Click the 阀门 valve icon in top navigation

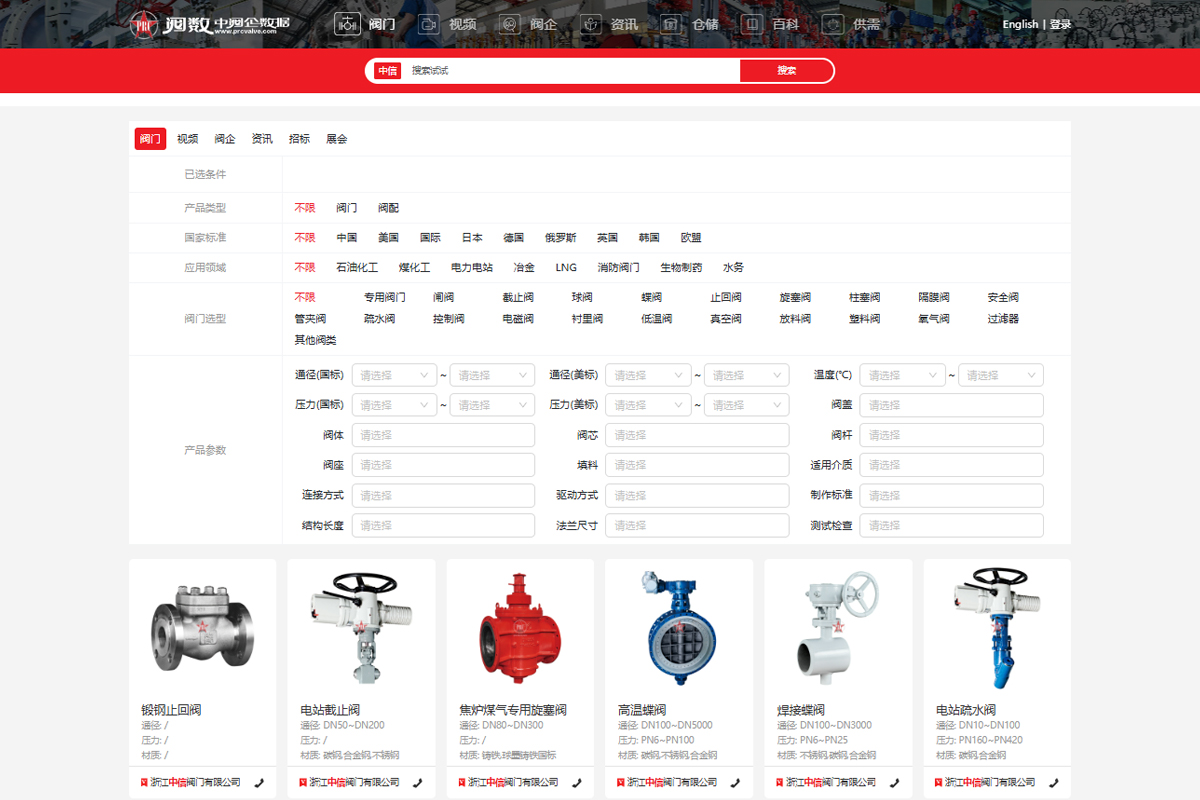tap(347, 24)
